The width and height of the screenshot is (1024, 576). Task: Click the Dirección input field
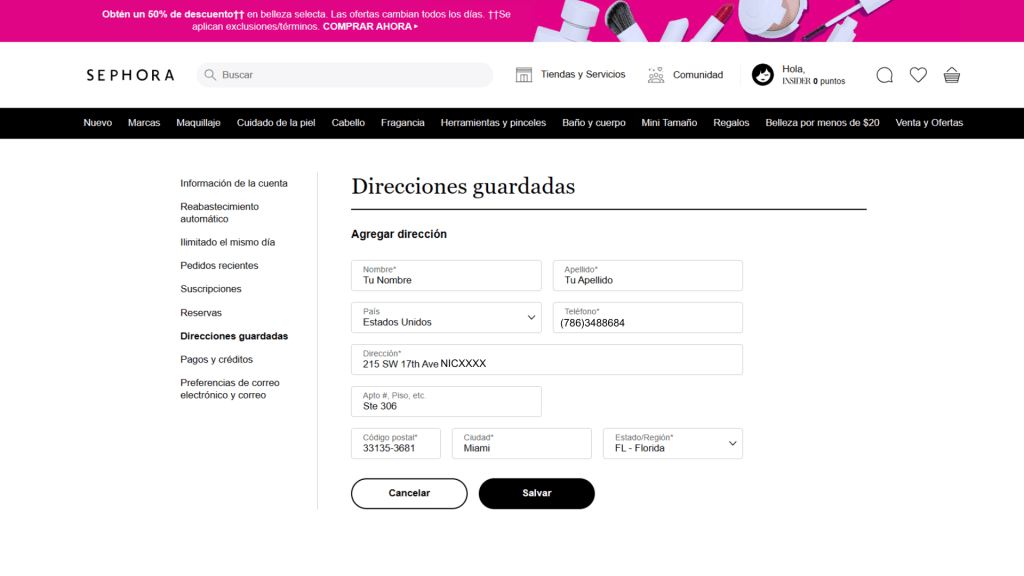547,359
